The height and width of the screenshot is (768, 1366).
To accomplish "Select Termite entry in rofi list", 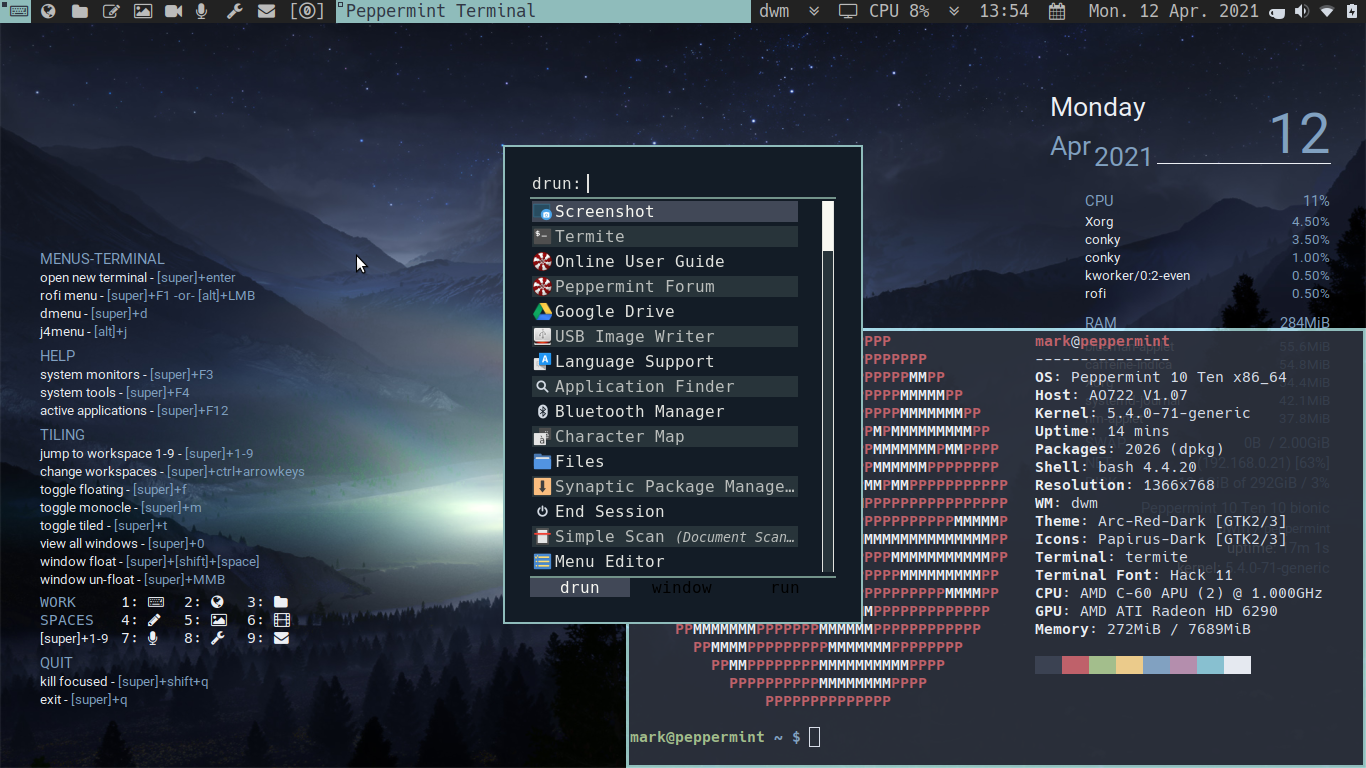I will click(x=665, y=237).
